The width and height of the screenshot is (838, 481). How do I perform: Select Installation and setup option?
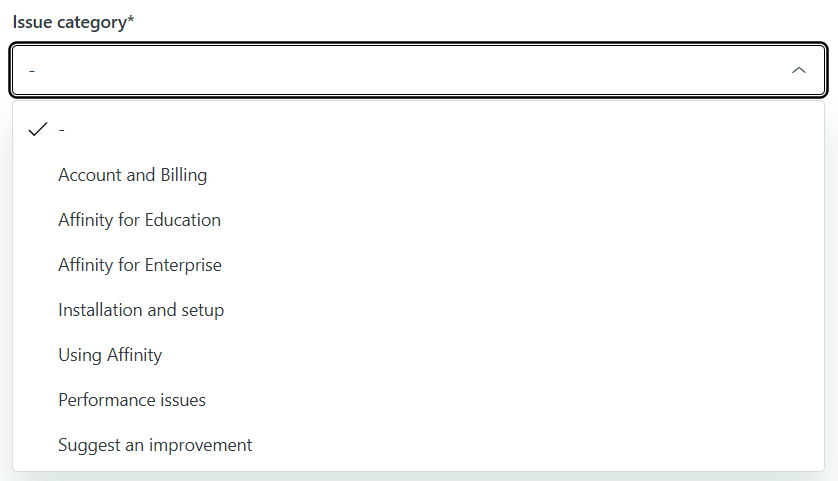141,310
